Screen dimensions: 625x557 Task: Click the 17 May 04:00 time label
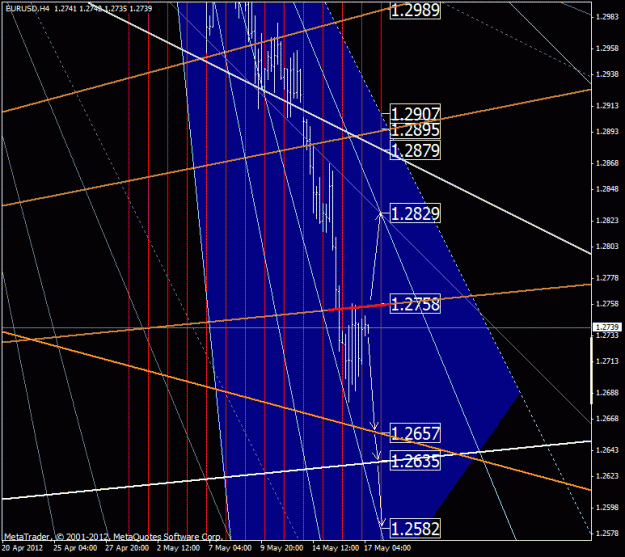(387, 548)
